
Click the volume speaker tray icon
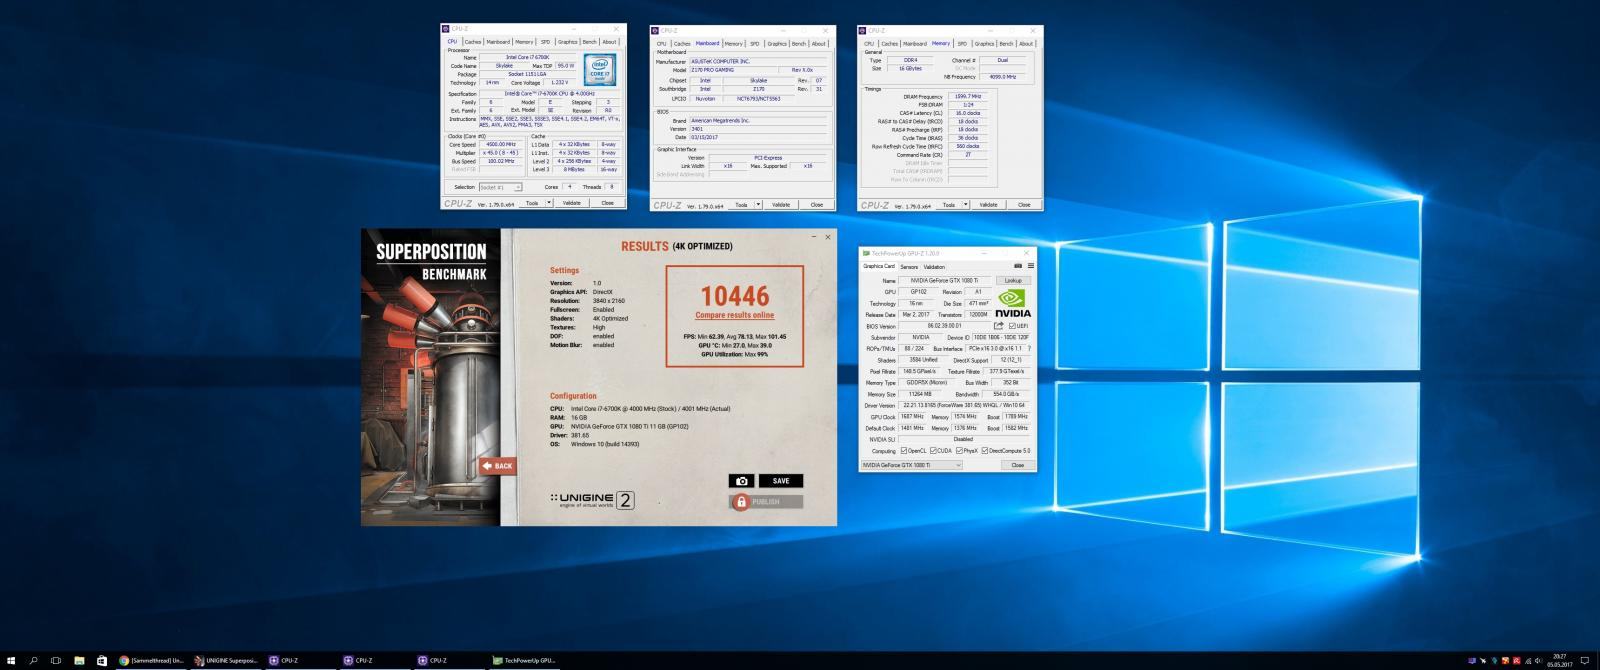click(1539, 660)
